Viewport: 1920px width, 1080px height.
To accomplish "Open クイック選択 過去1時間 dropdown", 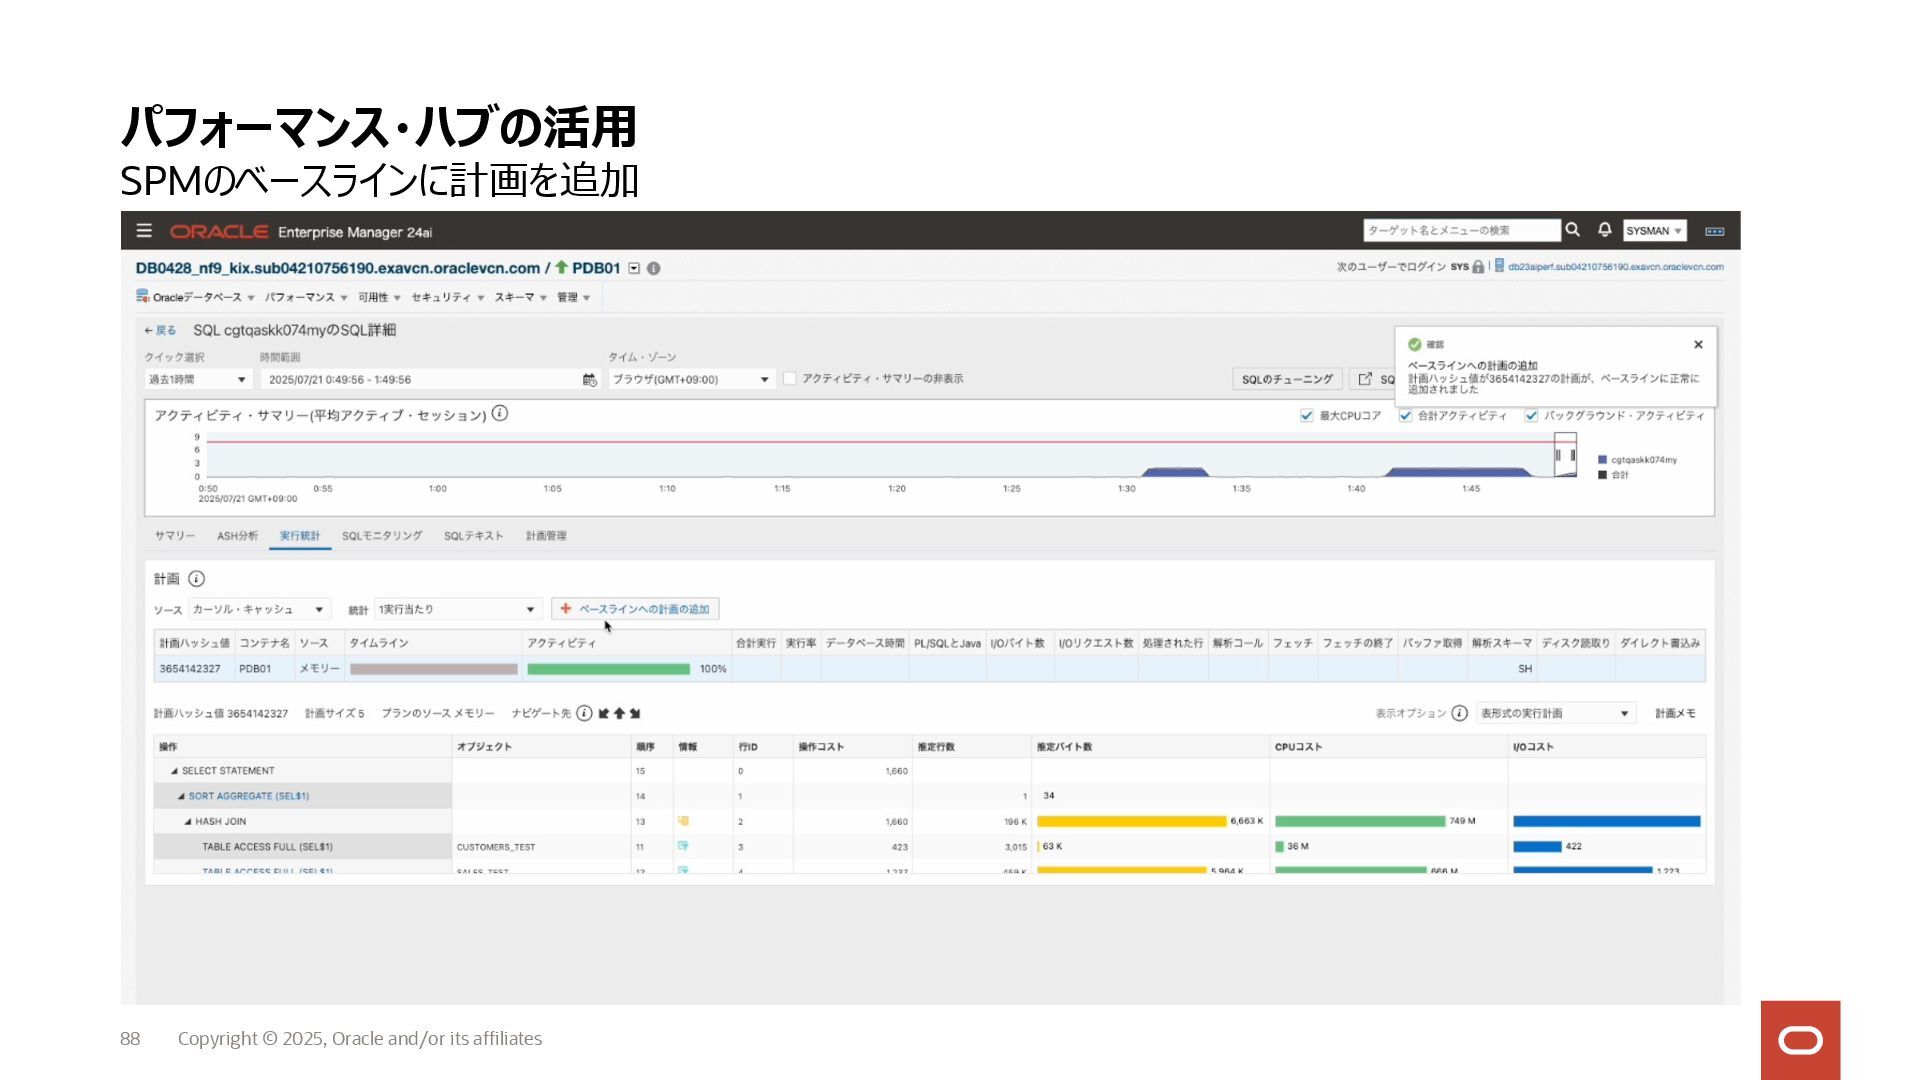I will click(197, 380).
